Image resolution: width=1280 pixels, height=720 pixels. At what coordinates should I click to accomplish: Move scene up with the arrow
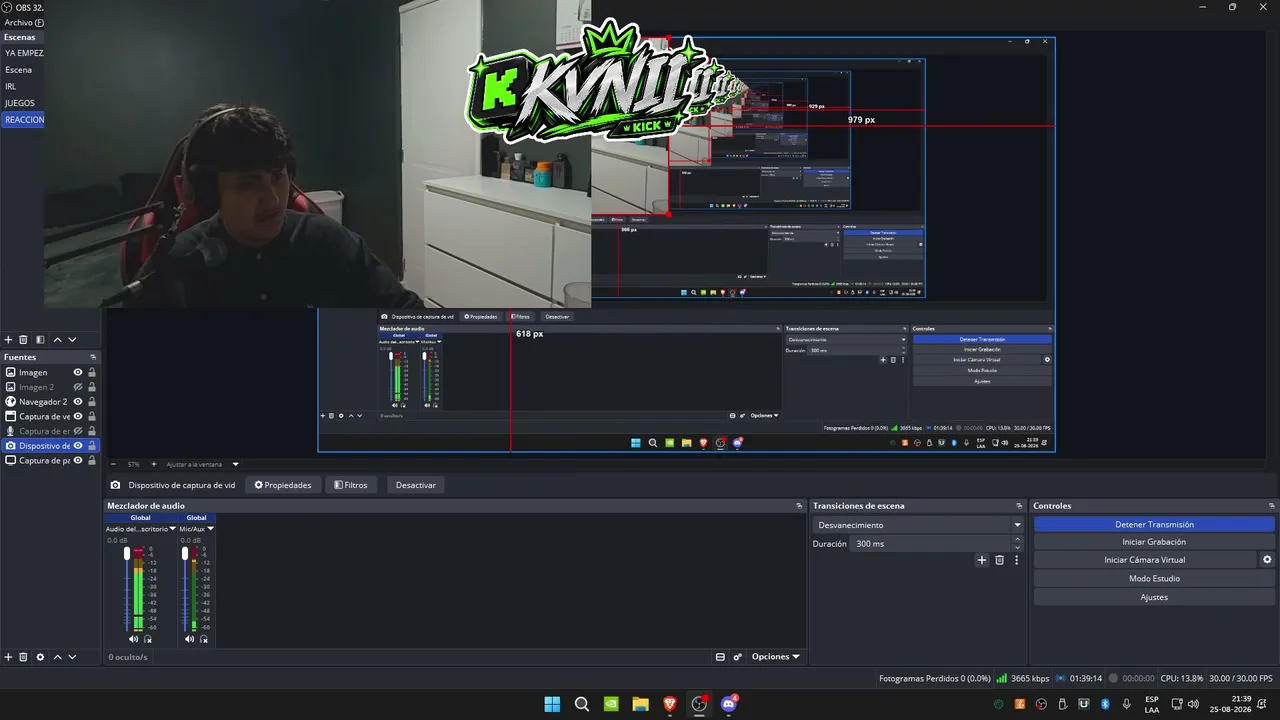(57, 340)
